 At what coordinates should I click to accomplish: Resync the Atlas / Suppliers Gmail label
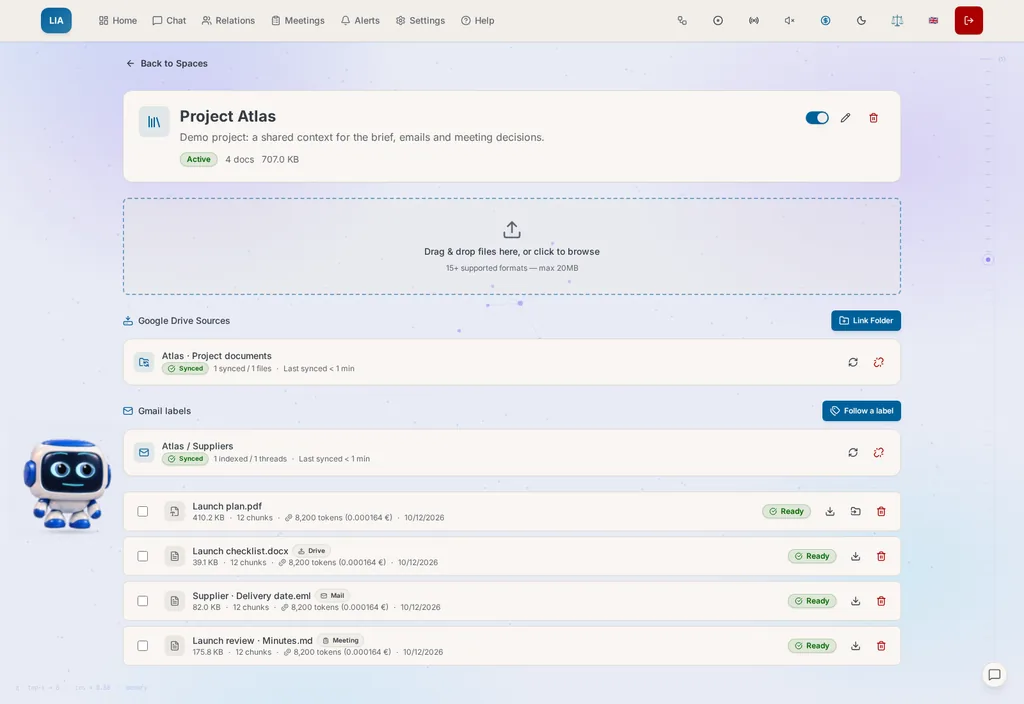coord(853,452)
